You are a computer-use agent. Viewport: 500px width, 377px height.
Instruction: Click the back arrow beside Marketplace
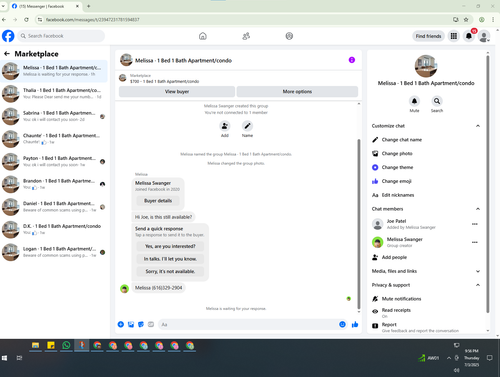pyautogui.click(x=7, y=54)
